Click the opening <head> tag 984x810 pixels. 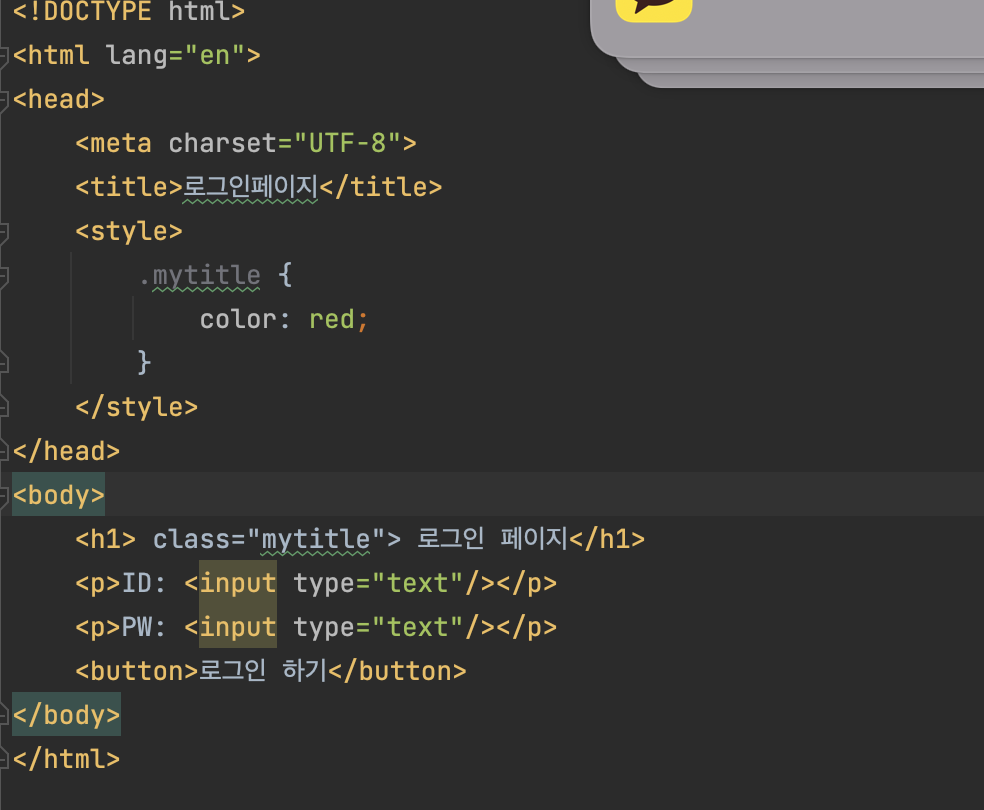click(x=58, y=99)
